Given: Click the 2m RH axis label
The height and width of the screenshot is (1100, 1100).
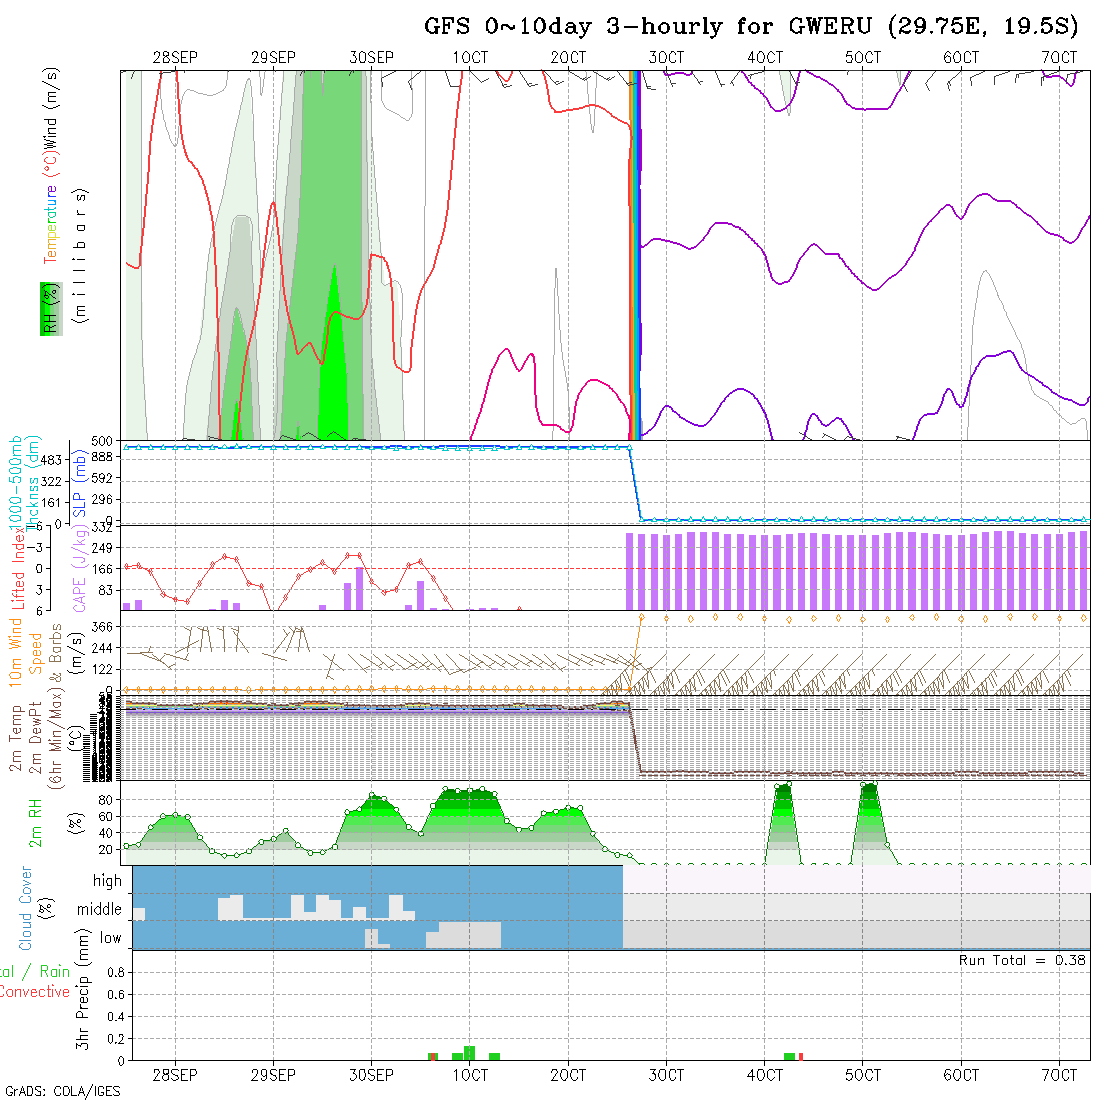Looking at the screenshot, I should pyautogui.click(x=36, y=822).
